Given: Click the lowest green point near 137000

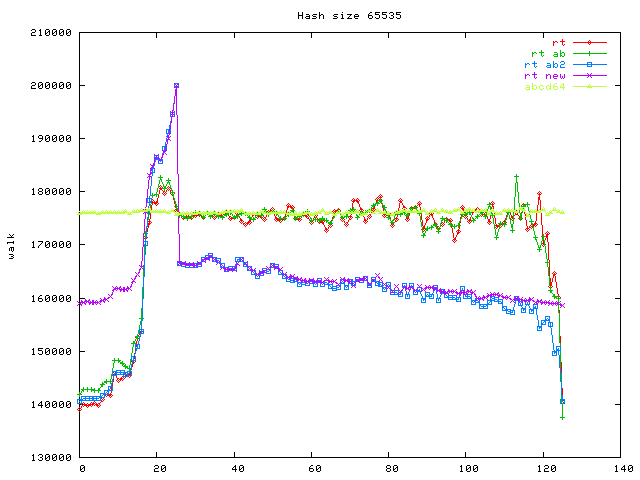Looking at the screenshot, I should click(562, 418).
